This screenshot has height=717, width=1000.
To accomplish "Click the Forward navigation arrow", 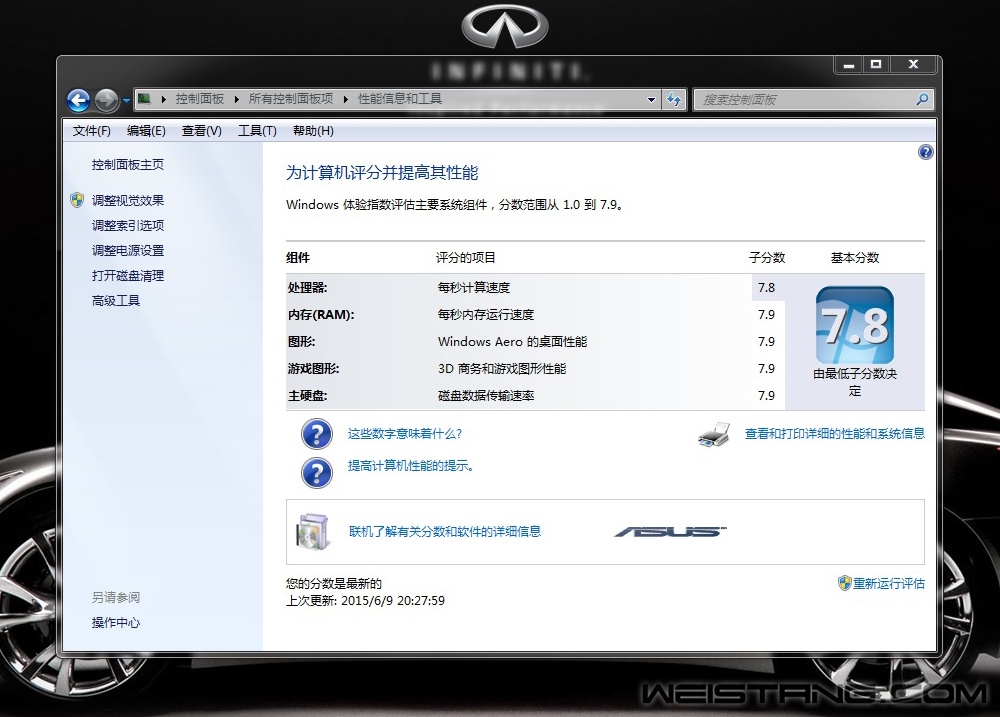I will tap(106, 100).
